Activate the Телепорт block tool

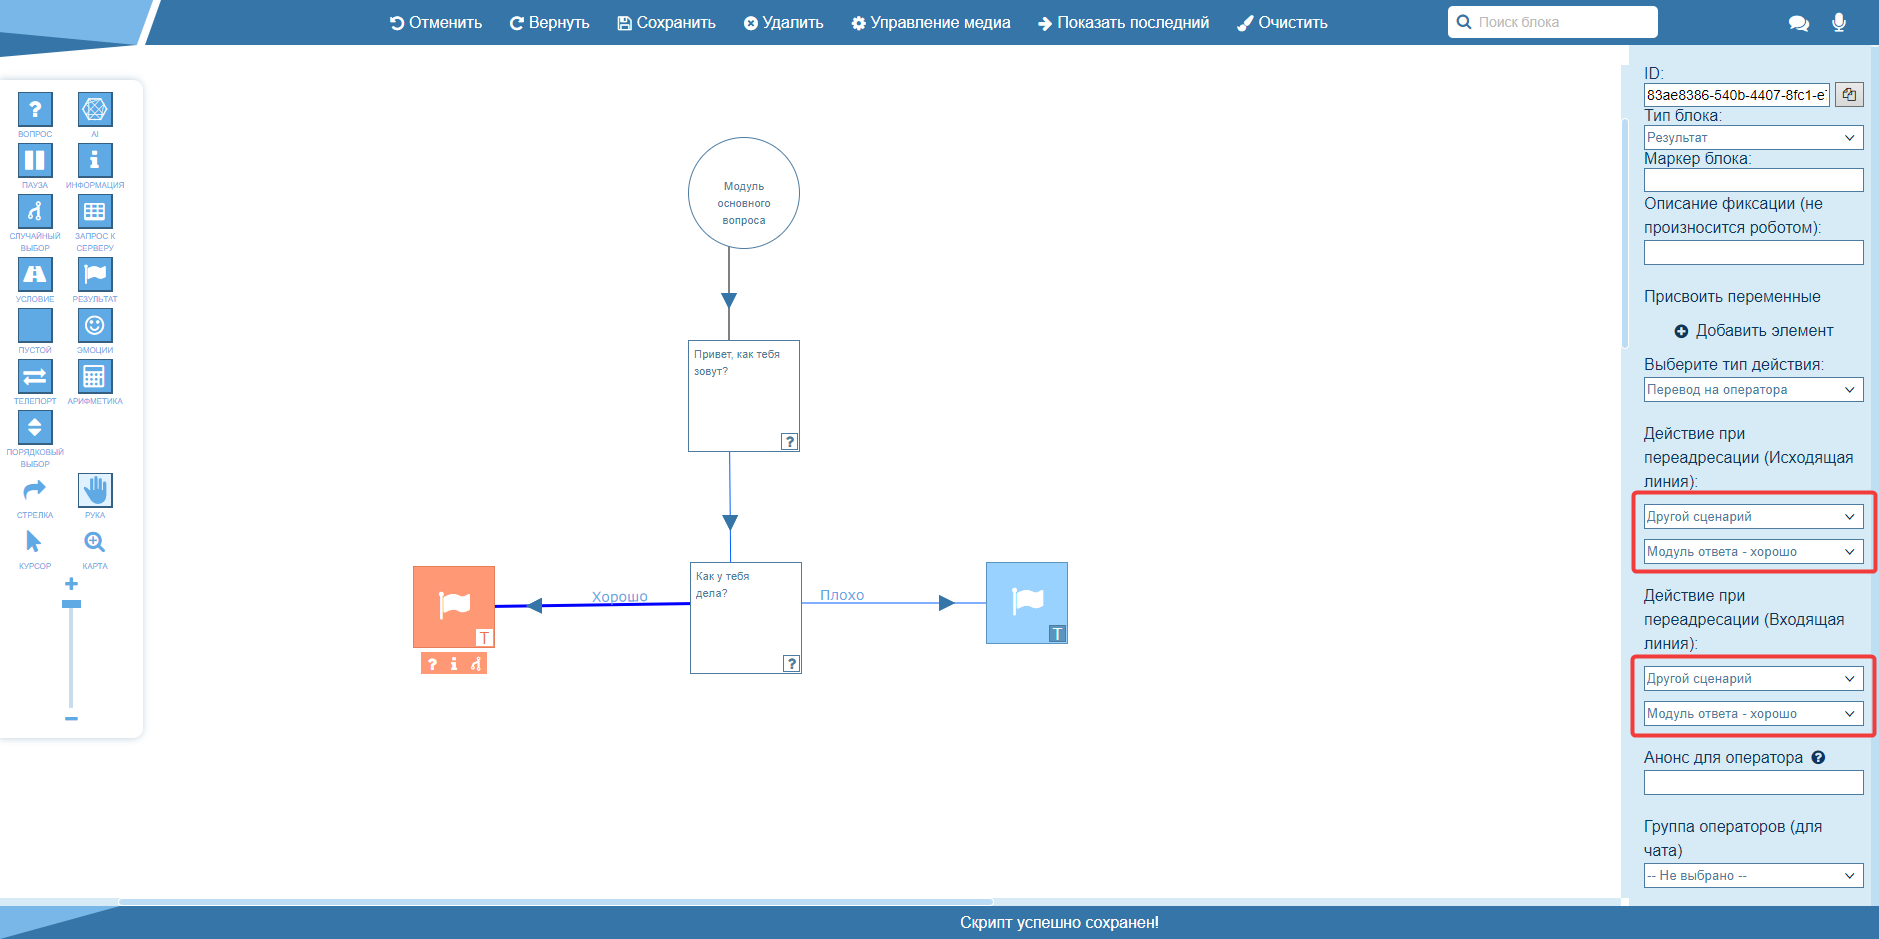click(x=35, y=376)
